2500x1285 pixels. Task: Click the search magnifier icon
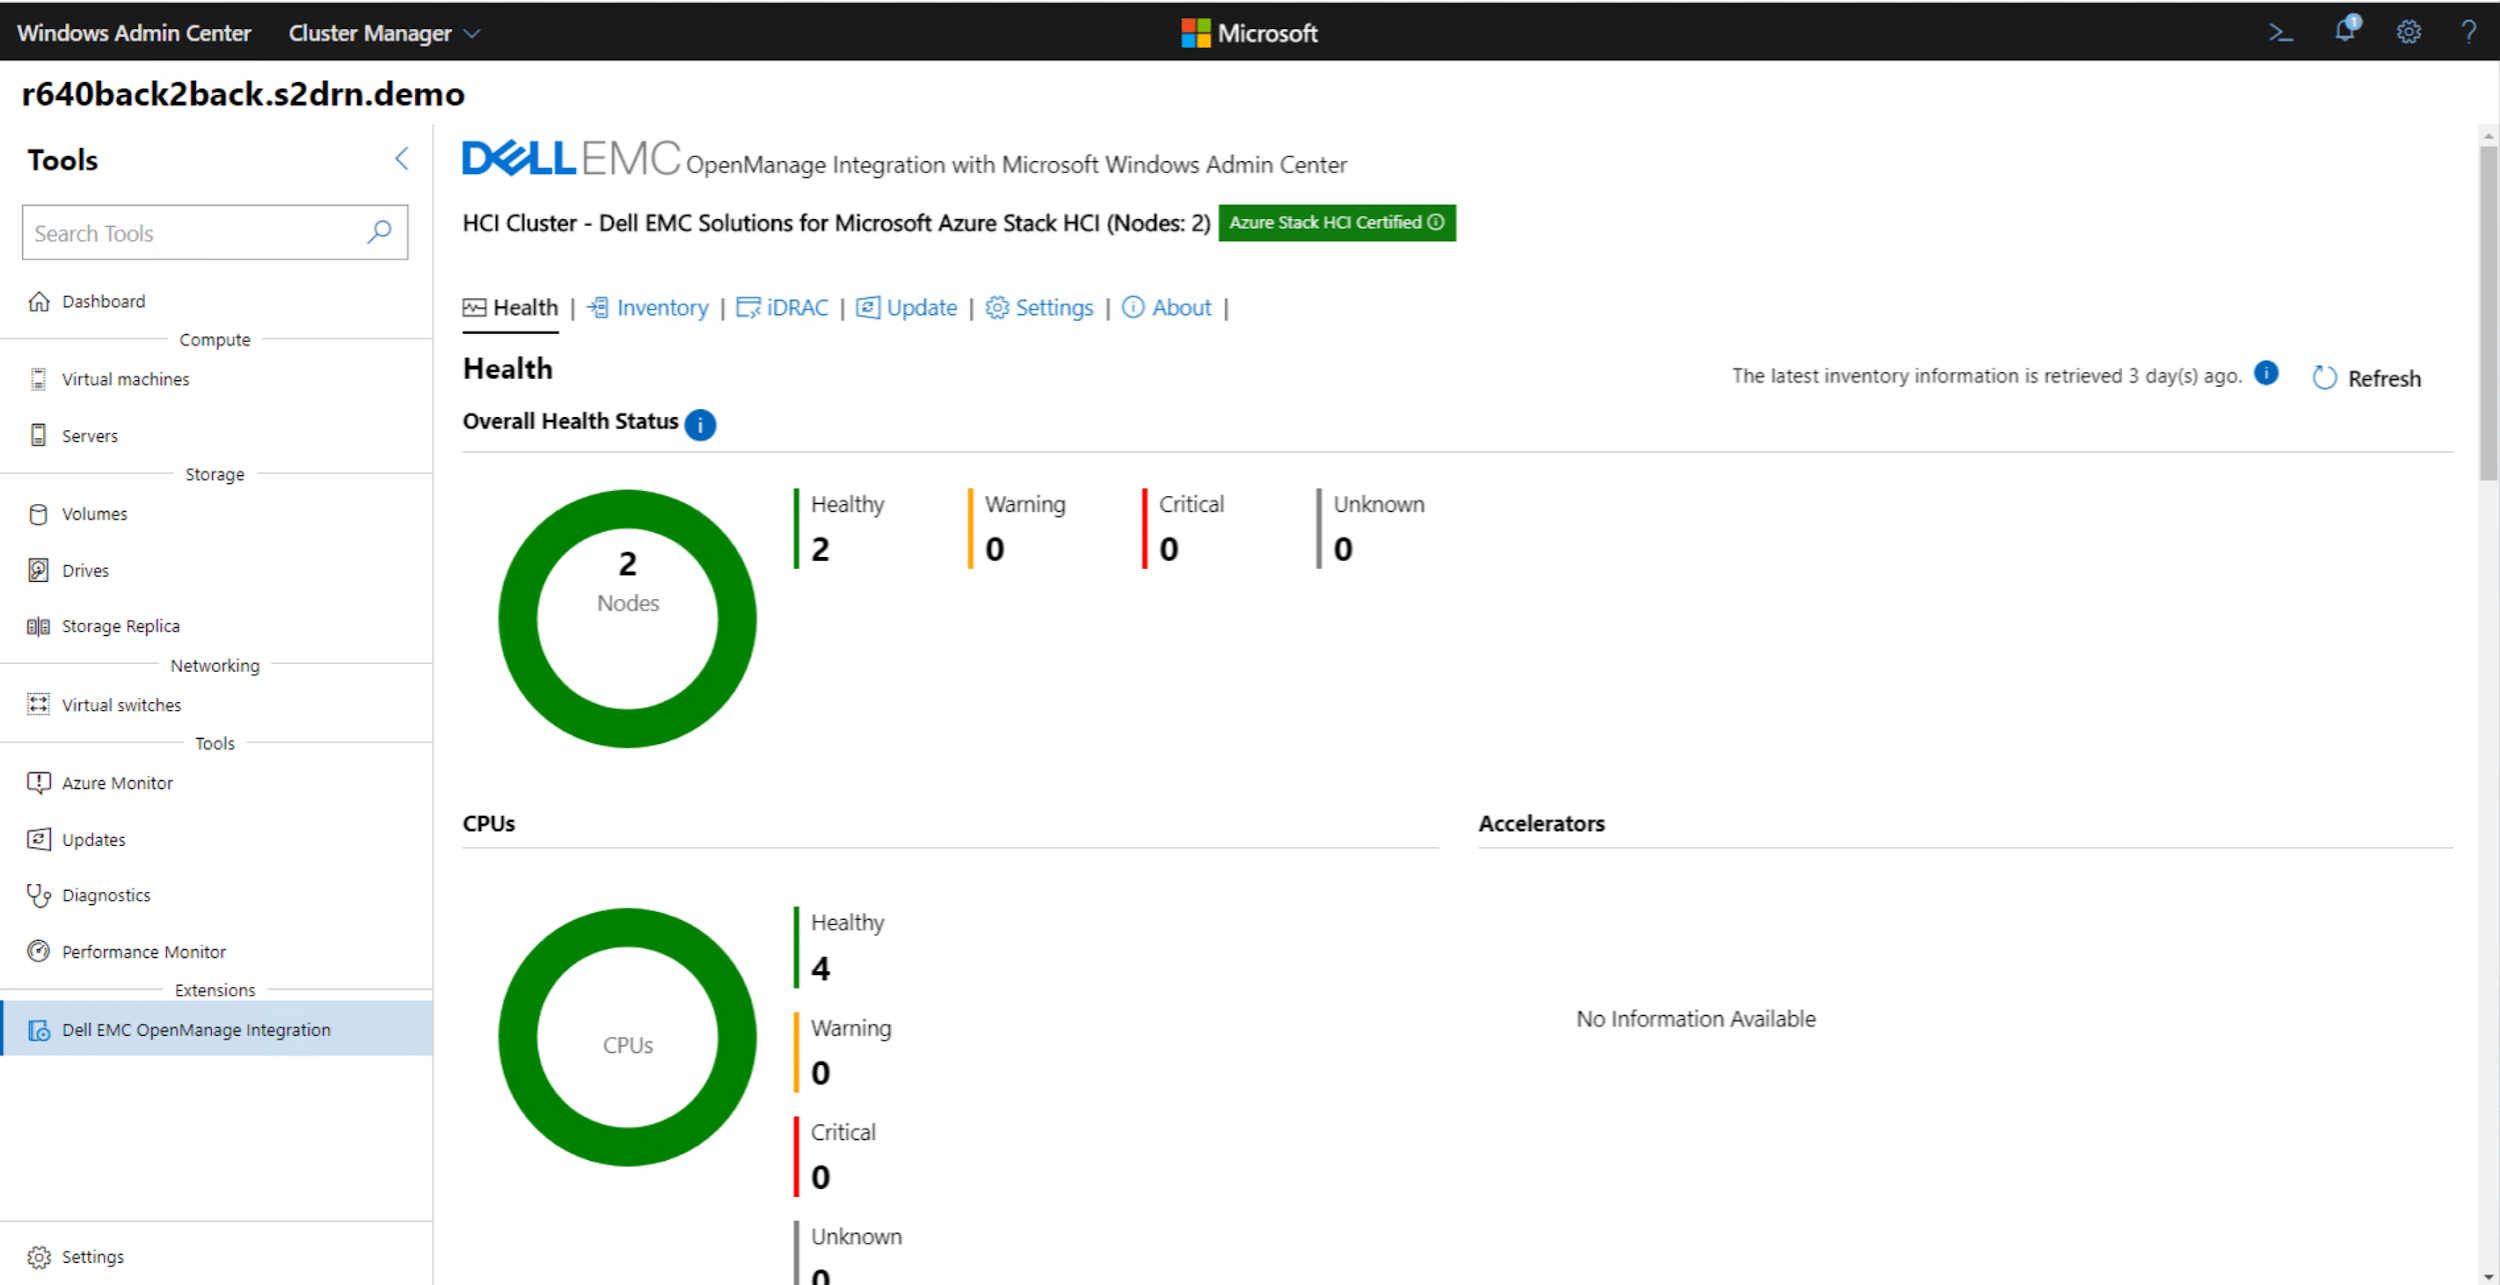(x=379, y=232)
